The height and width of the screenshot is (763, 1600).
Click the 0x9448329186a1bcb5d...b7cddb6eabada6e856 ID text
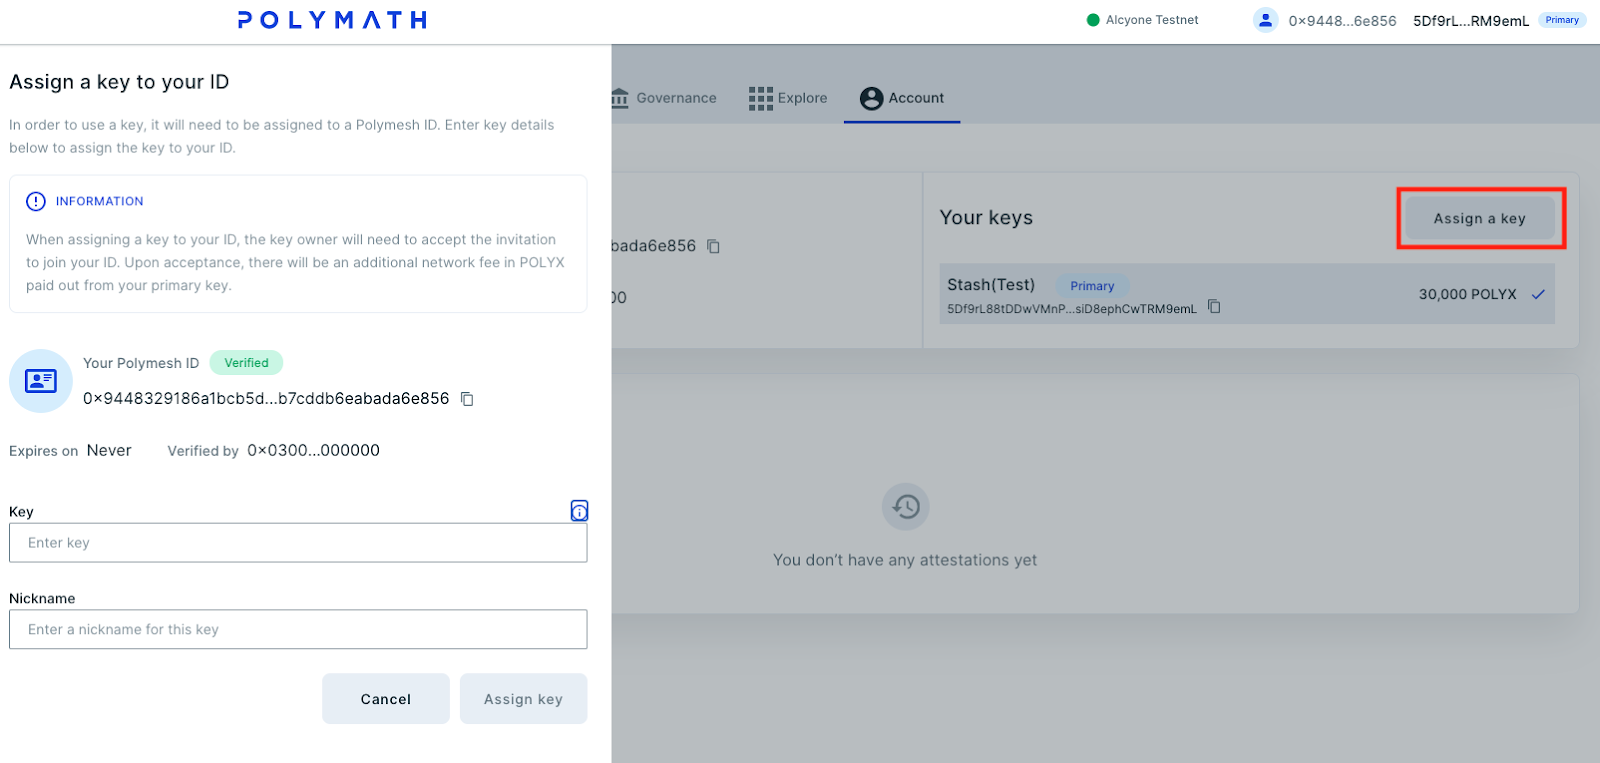266,399
